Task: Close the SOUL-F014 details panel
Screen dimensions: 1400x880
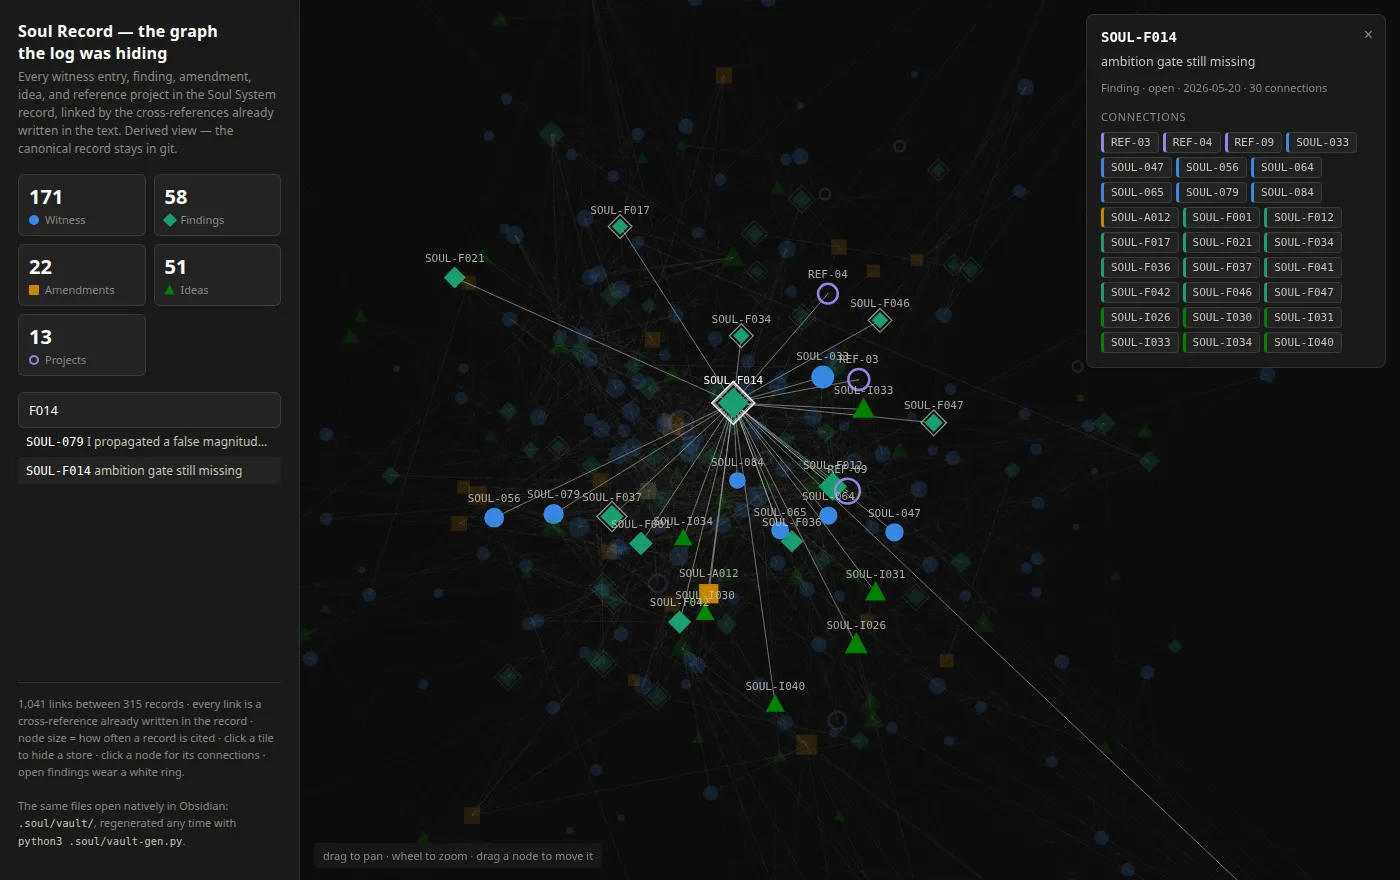Action: pos(1368,35)
